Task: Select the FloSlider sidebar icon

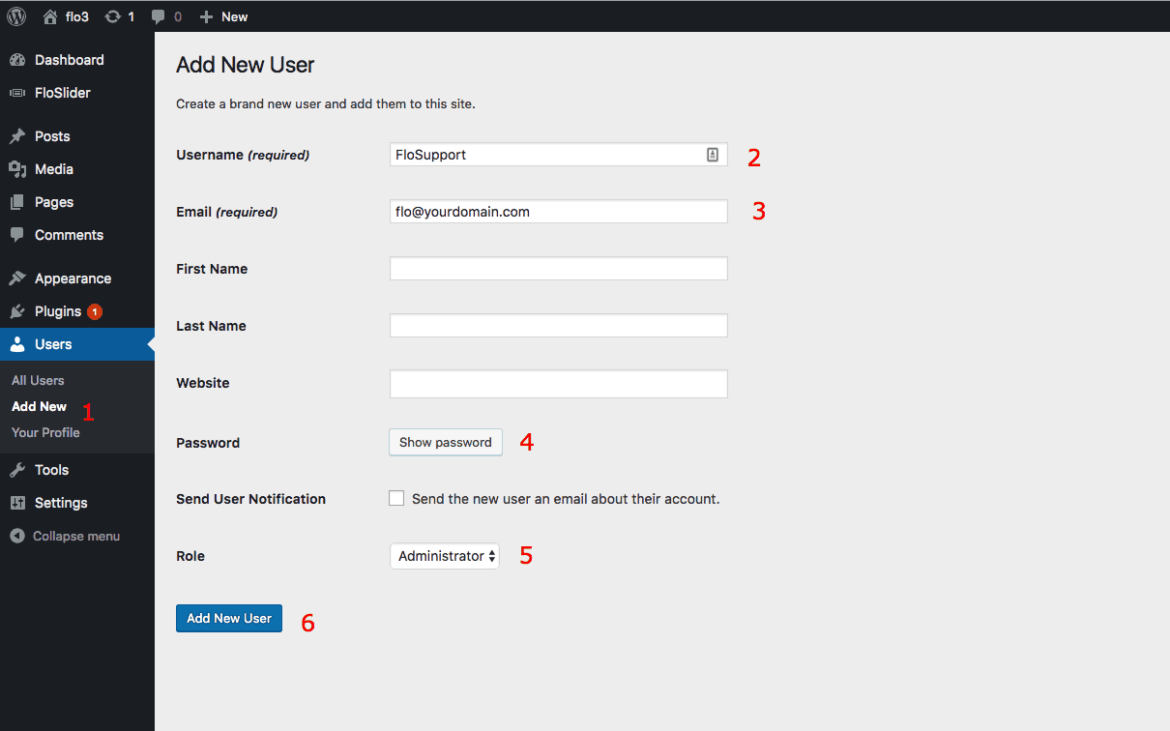Action: click(x=18, y=92)
